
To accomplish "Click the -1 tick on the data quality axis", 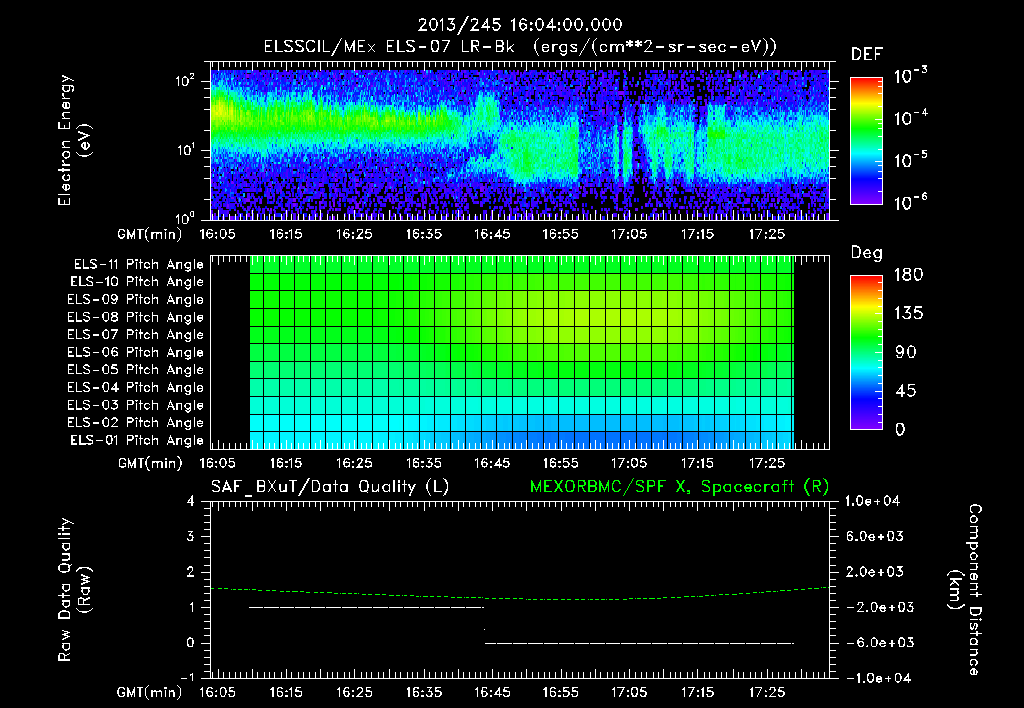I will tap(187, 677).
